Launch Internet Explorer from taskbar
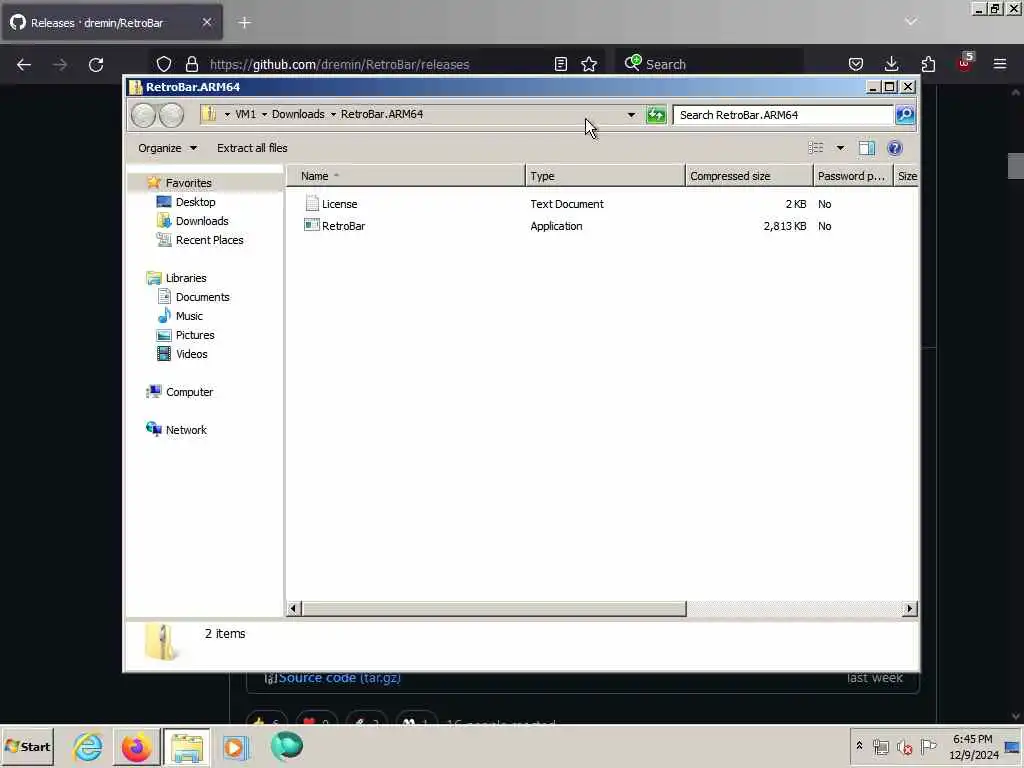Screen dimensions: 1024x768 88,746
